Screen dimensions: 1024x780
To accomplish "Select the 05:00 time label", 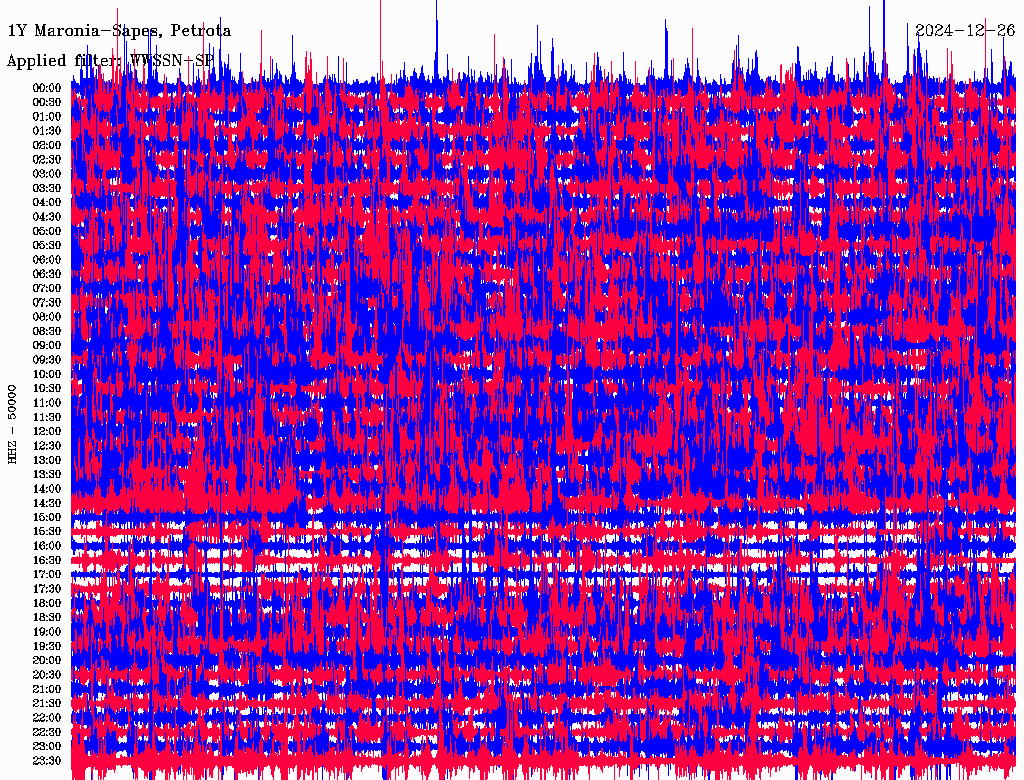I will coord(47,231).
